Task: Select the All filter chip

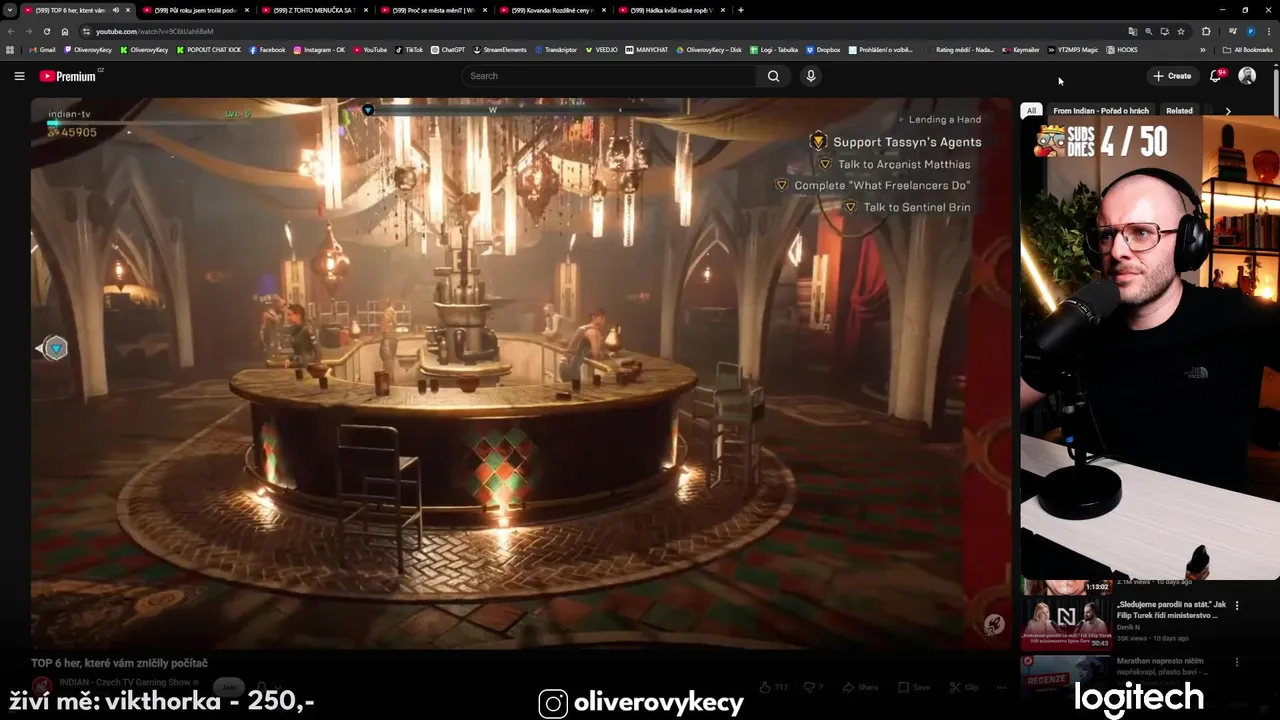Action: tap(1031, 111)
